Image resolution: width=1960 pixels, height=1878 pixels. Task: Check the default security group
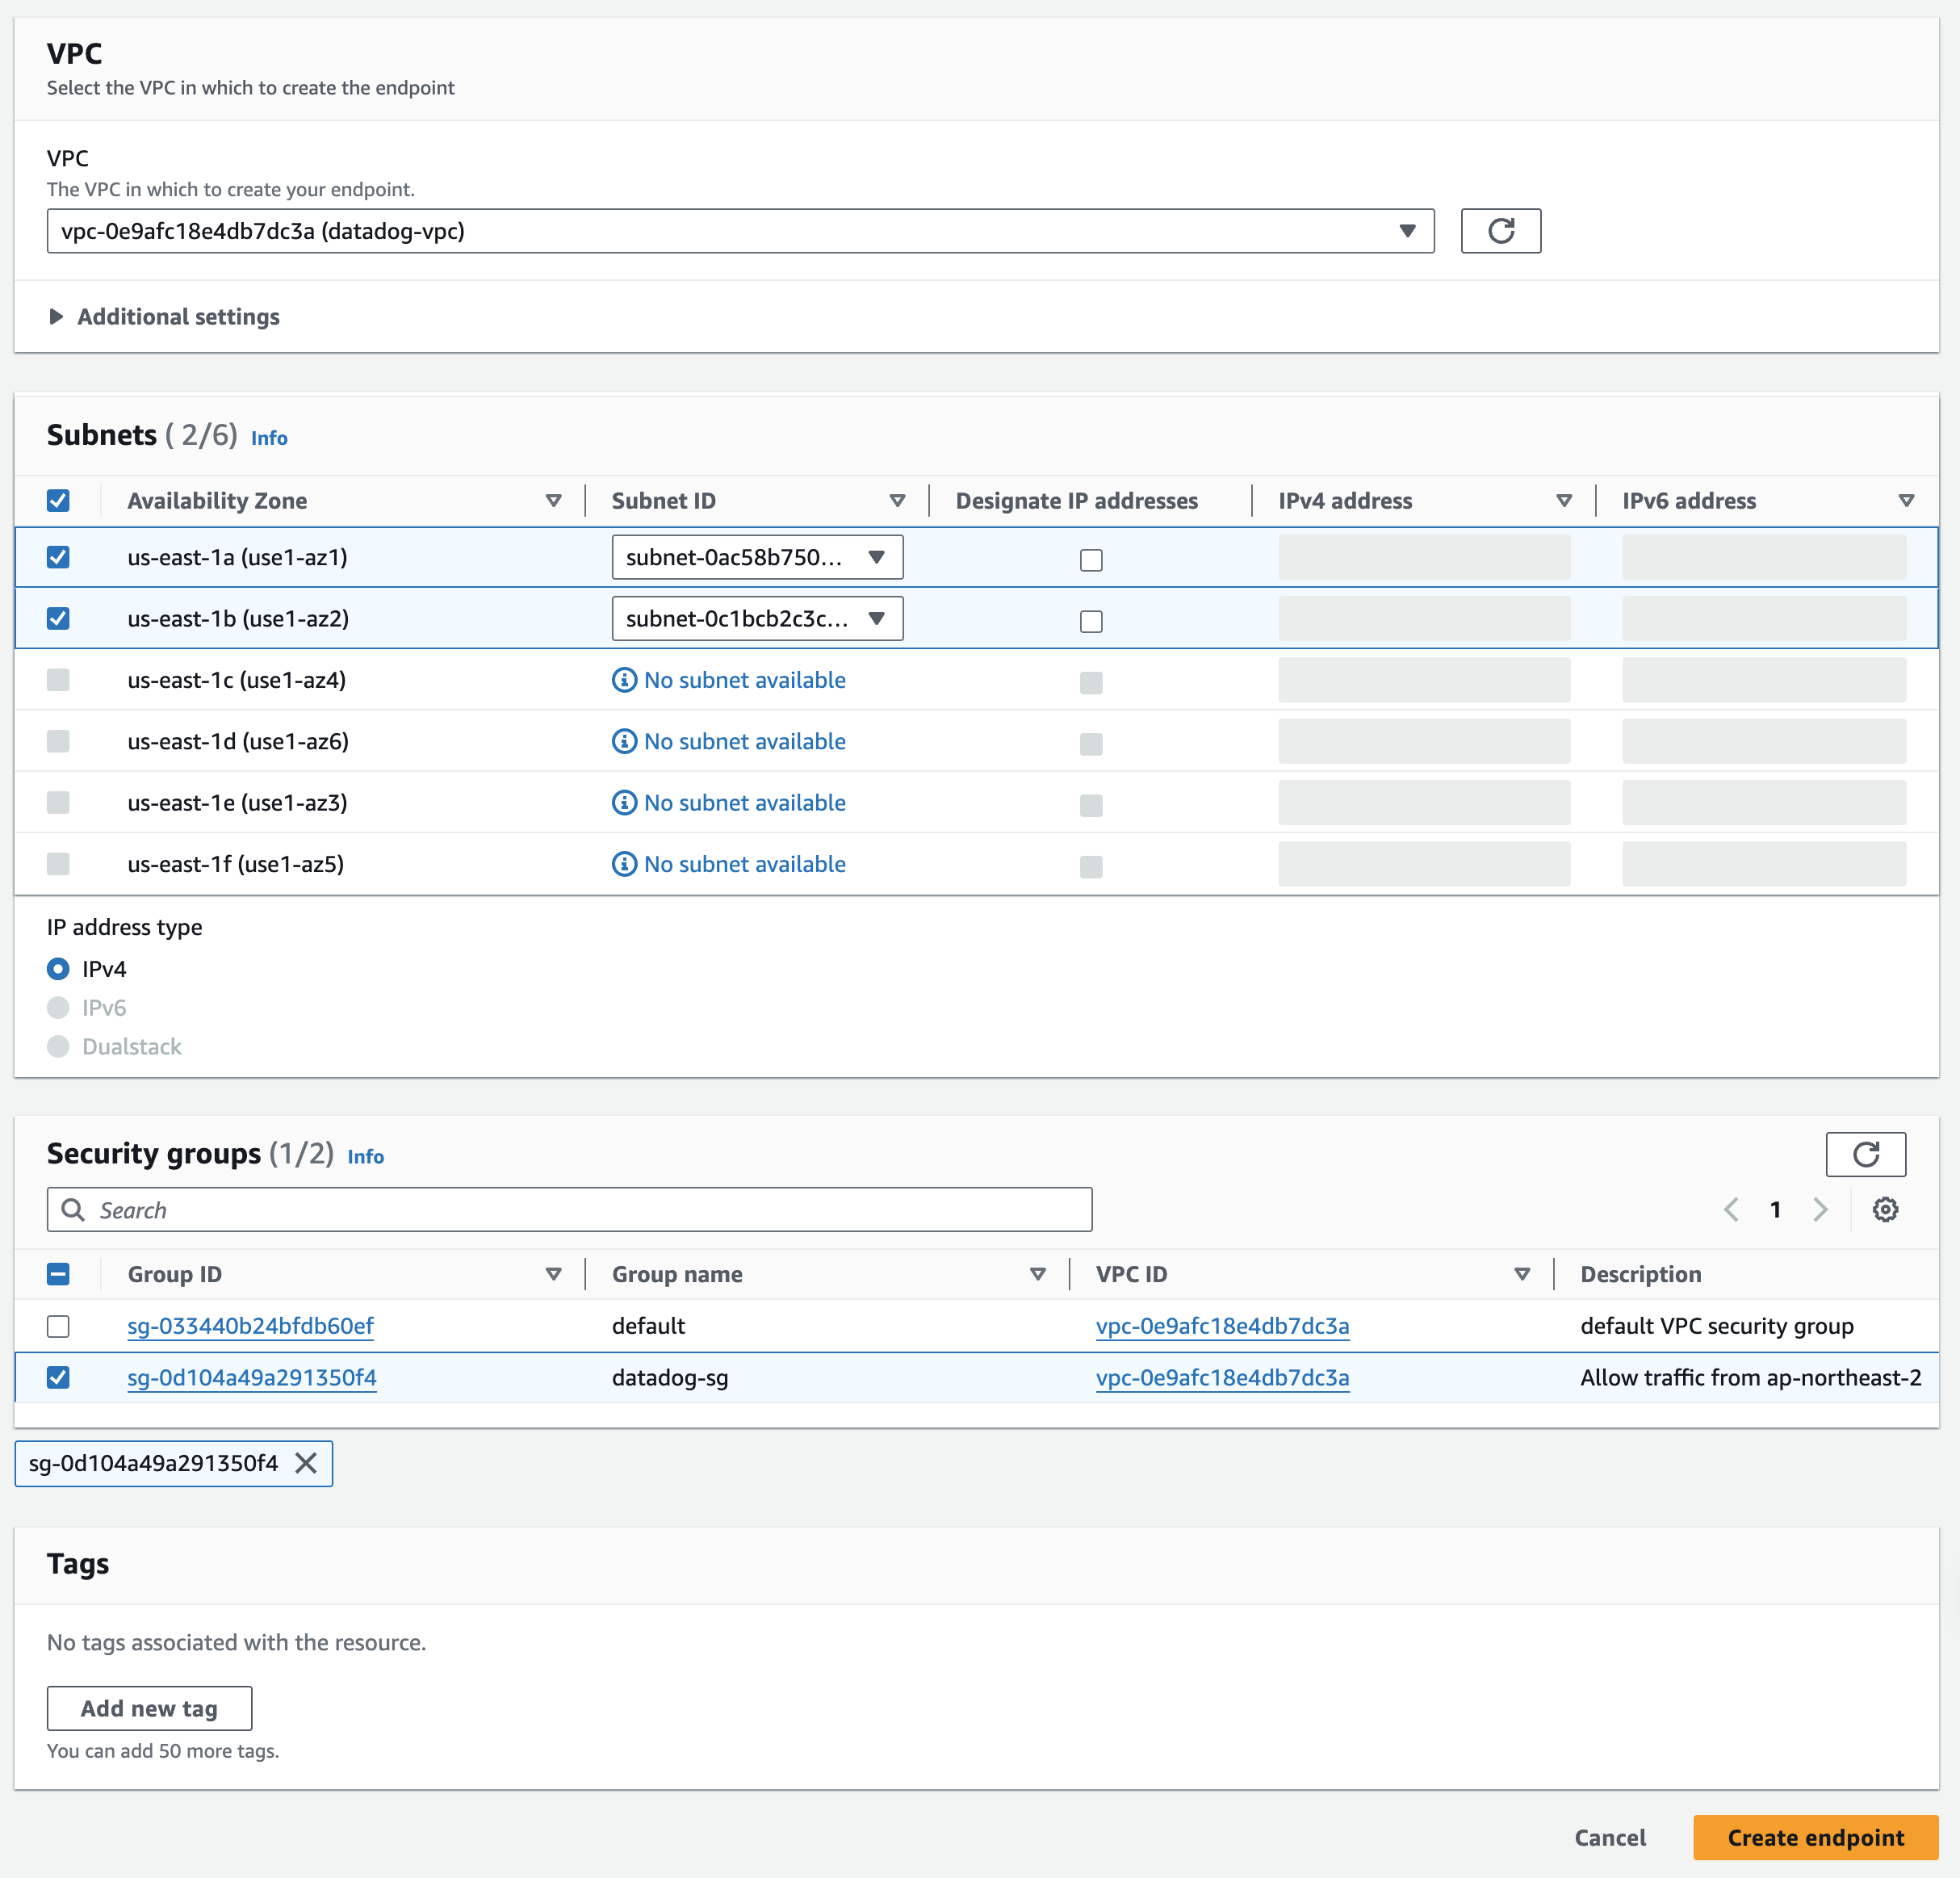58,1326
